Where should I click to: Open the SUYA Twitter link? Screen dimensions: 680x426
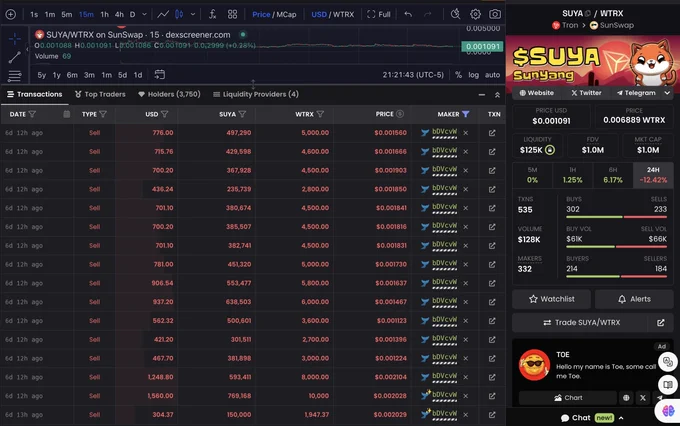[586, 93]
